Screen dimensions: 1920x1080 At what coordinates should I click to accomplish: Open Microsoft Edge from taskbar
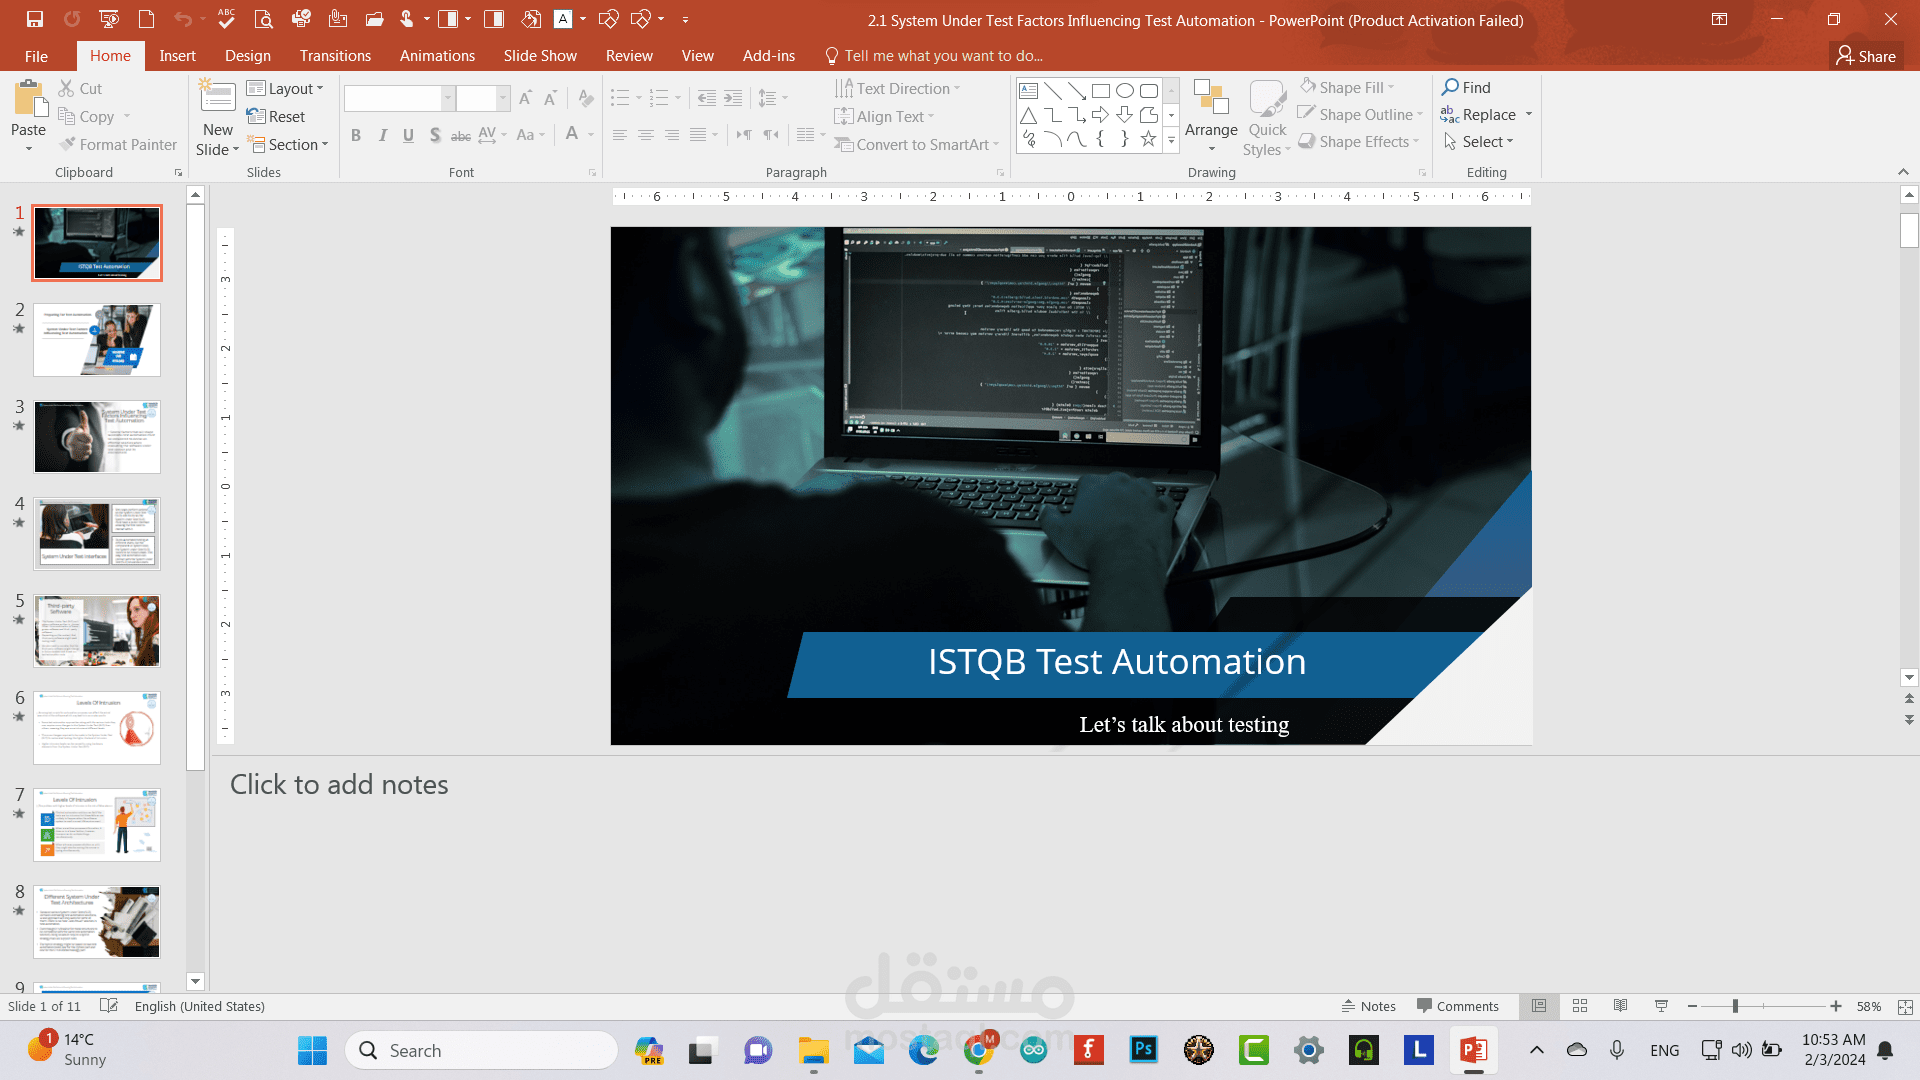[923, 1050]
